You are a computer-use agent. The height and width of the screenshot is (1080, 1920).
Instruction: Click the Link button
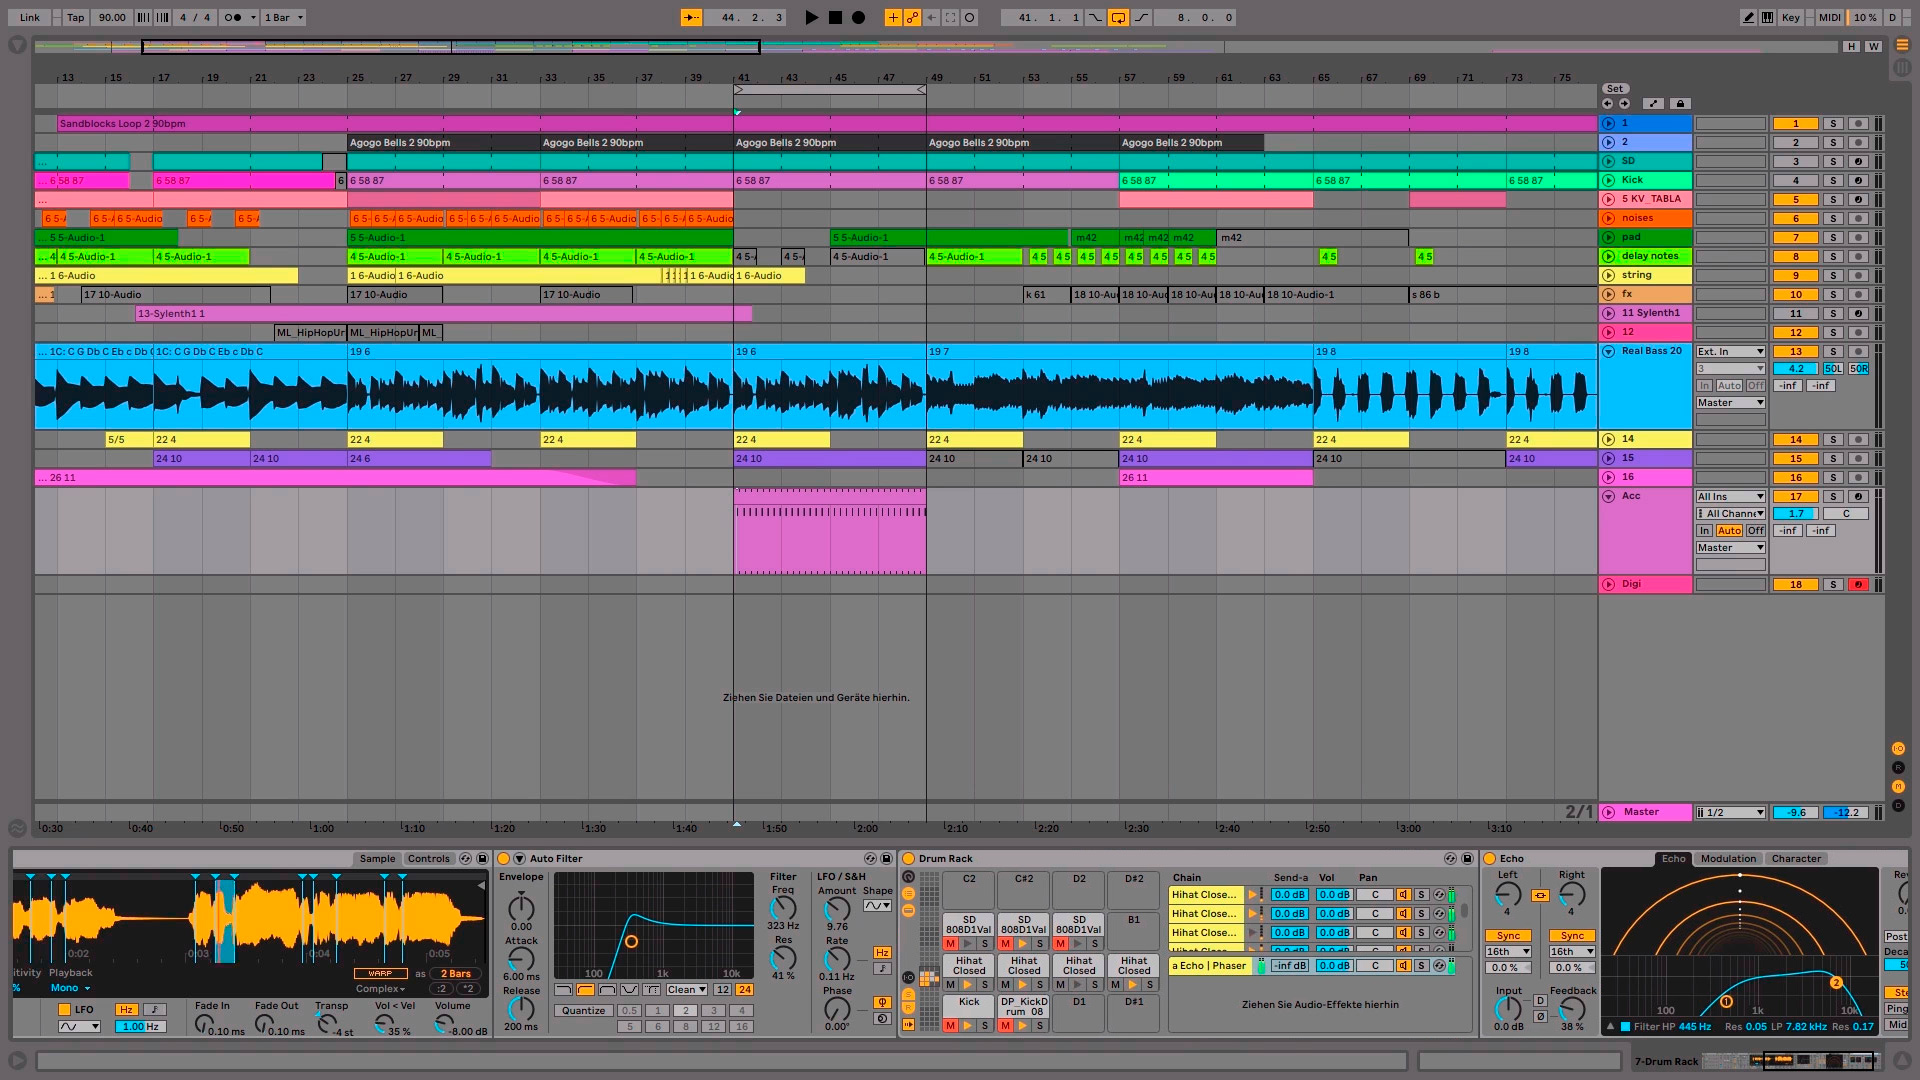30,17
